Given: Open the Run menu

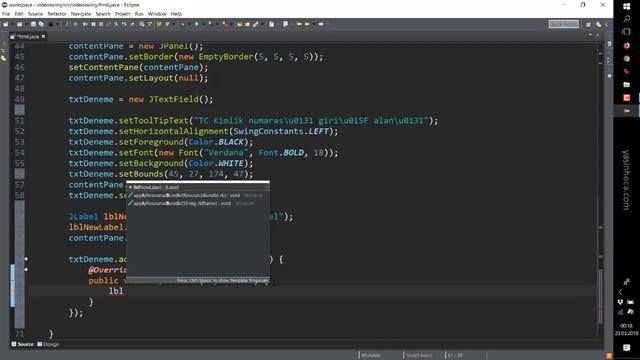Looking at the screenshot, I should 139,14.
